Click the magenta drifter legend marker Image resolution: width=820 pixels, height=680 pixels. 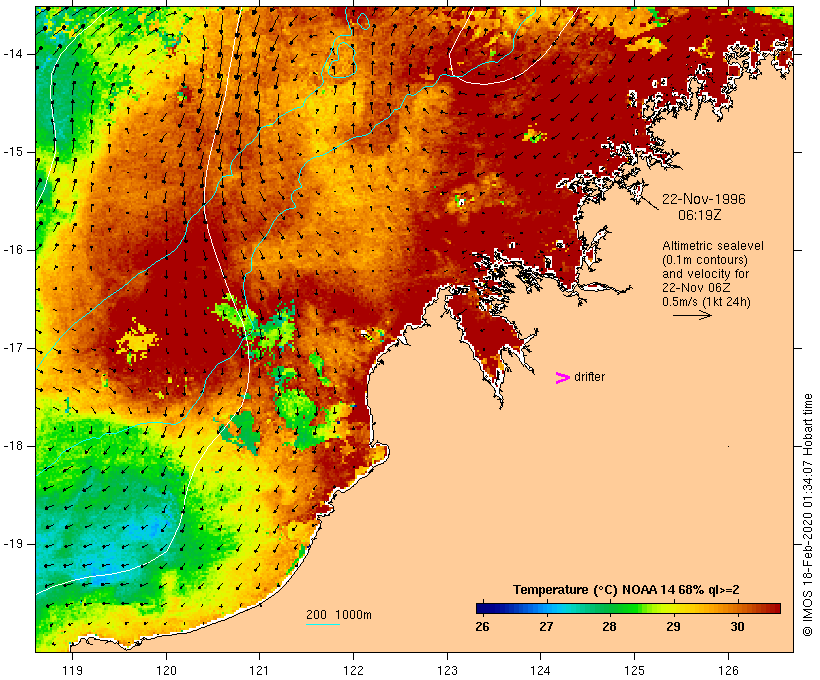point(562,378)
